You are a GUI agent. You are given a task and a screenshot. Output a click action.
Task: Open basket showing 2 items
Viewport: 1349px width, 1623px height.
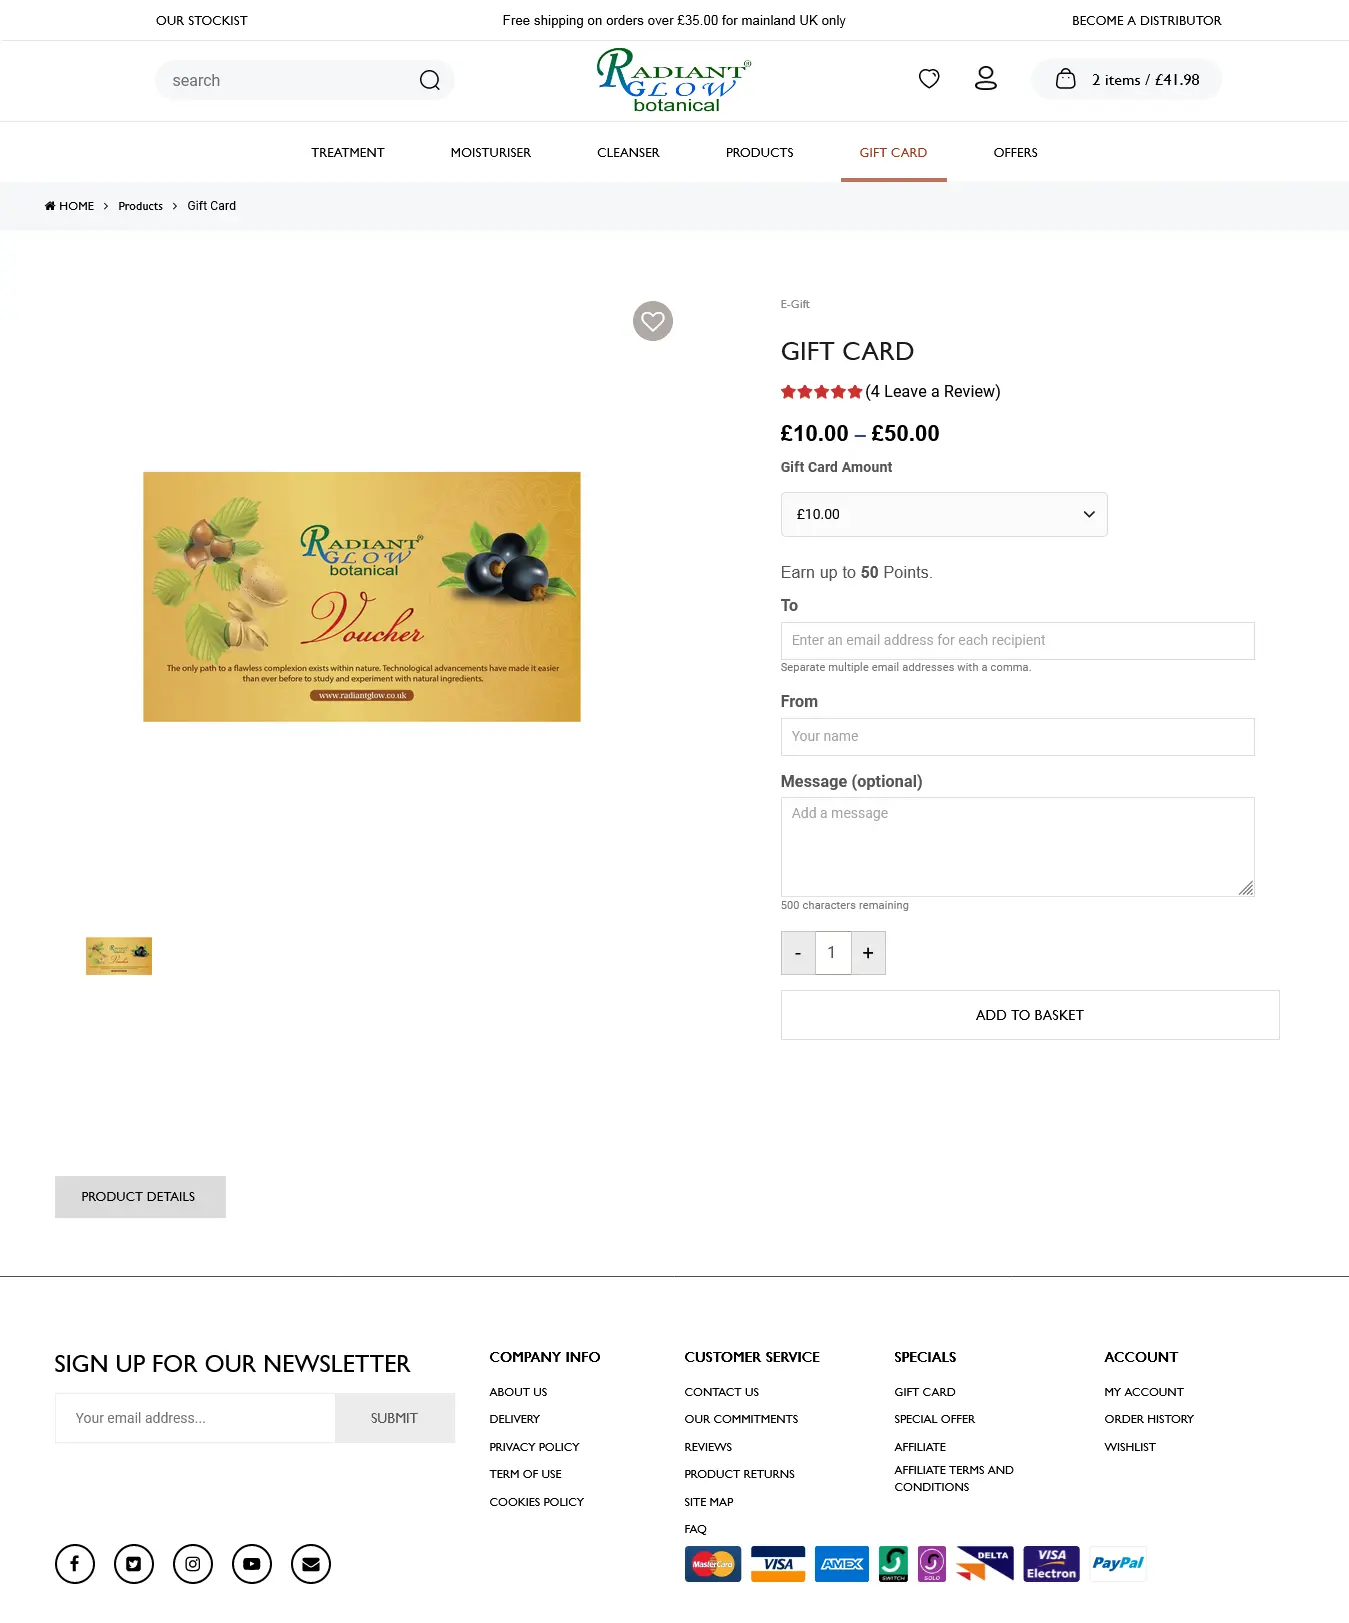pos(1127,80)
